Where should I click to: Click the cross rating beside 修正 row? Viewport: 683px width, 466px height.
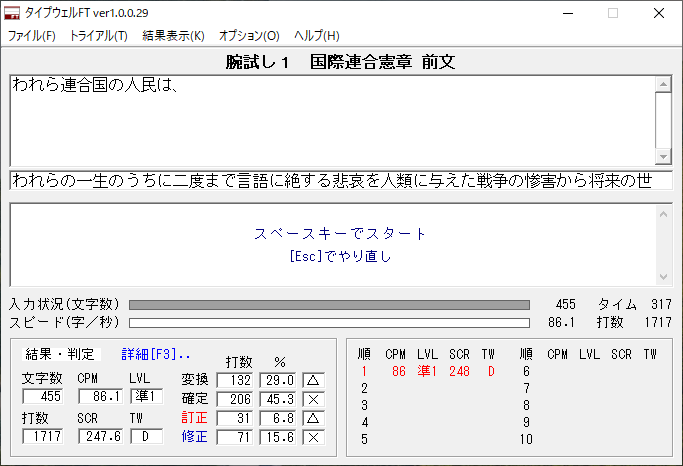tap(313, 437)
